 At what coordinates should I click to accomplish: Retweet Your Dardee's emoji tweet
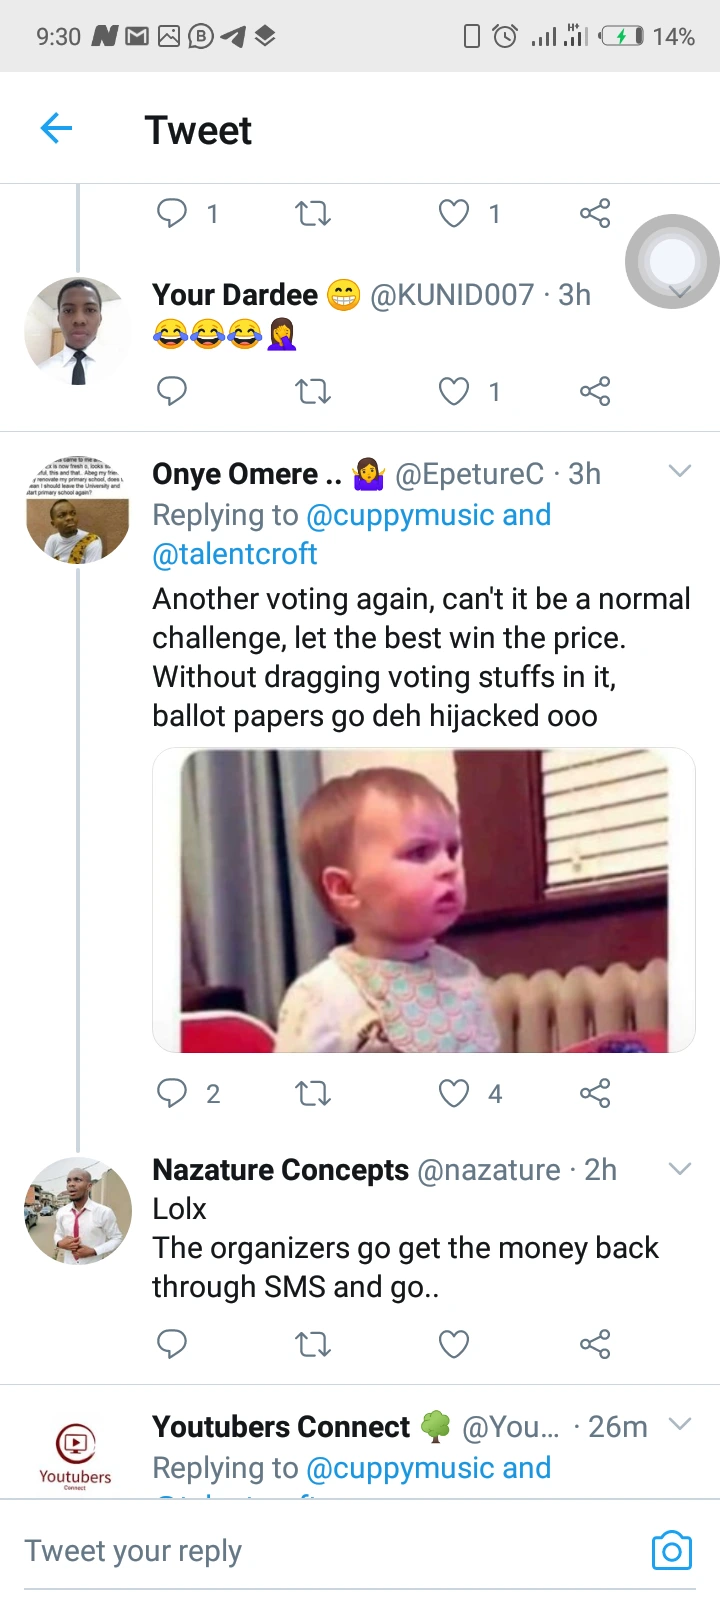pos(313,391)
